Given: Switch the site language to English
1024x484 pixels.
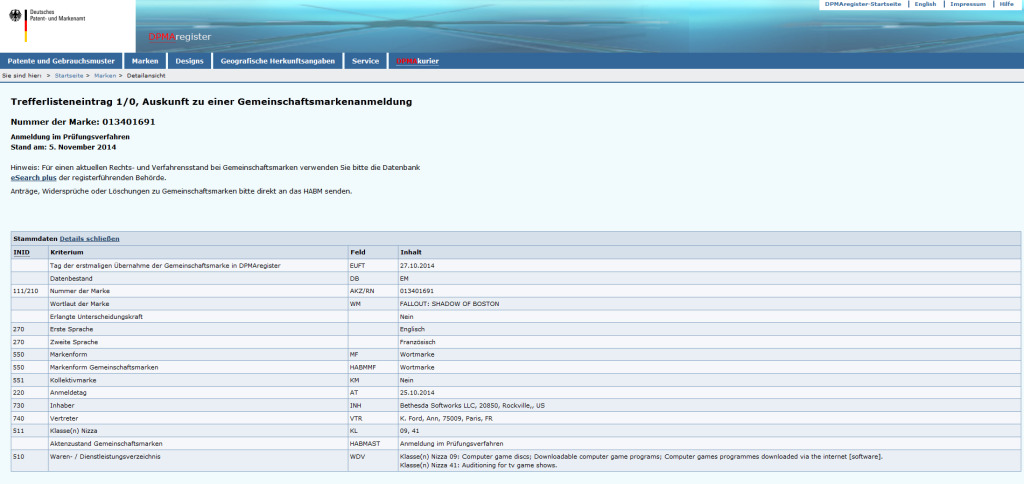Looking at the screenshot, I should coord(925,5).
